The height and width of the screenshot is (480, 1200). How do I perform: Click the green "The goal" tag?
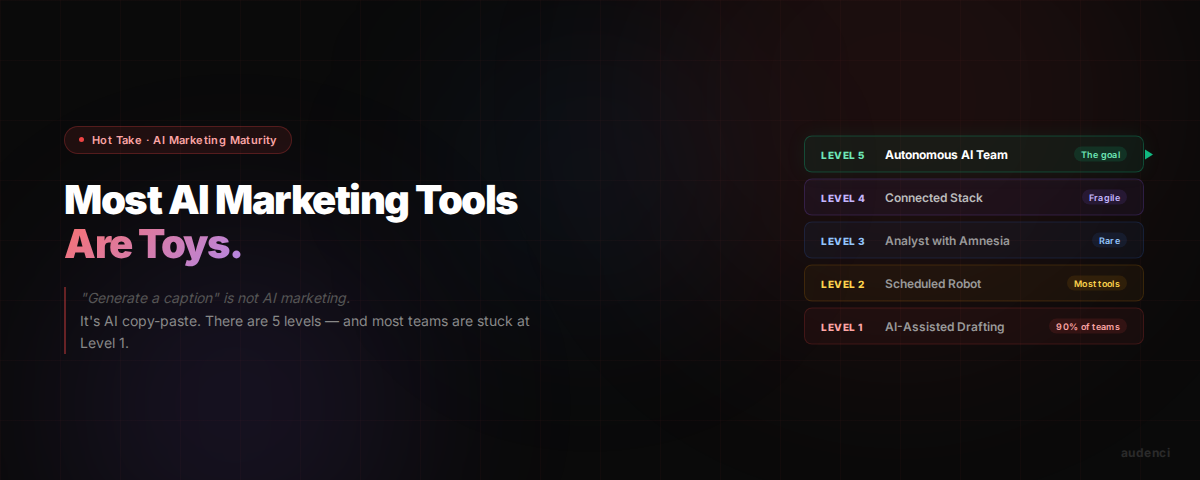[x=1100, y=155]
